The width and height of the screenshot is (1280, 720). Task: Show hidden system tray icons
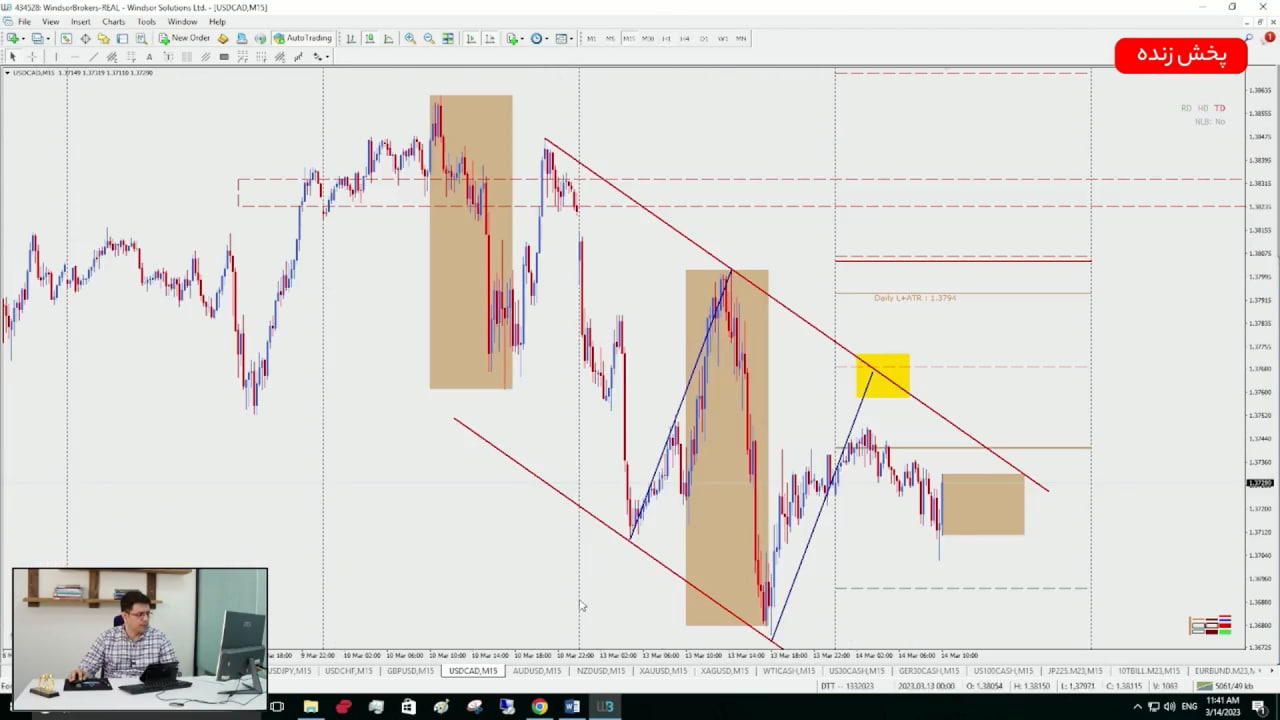[1137, 707]
